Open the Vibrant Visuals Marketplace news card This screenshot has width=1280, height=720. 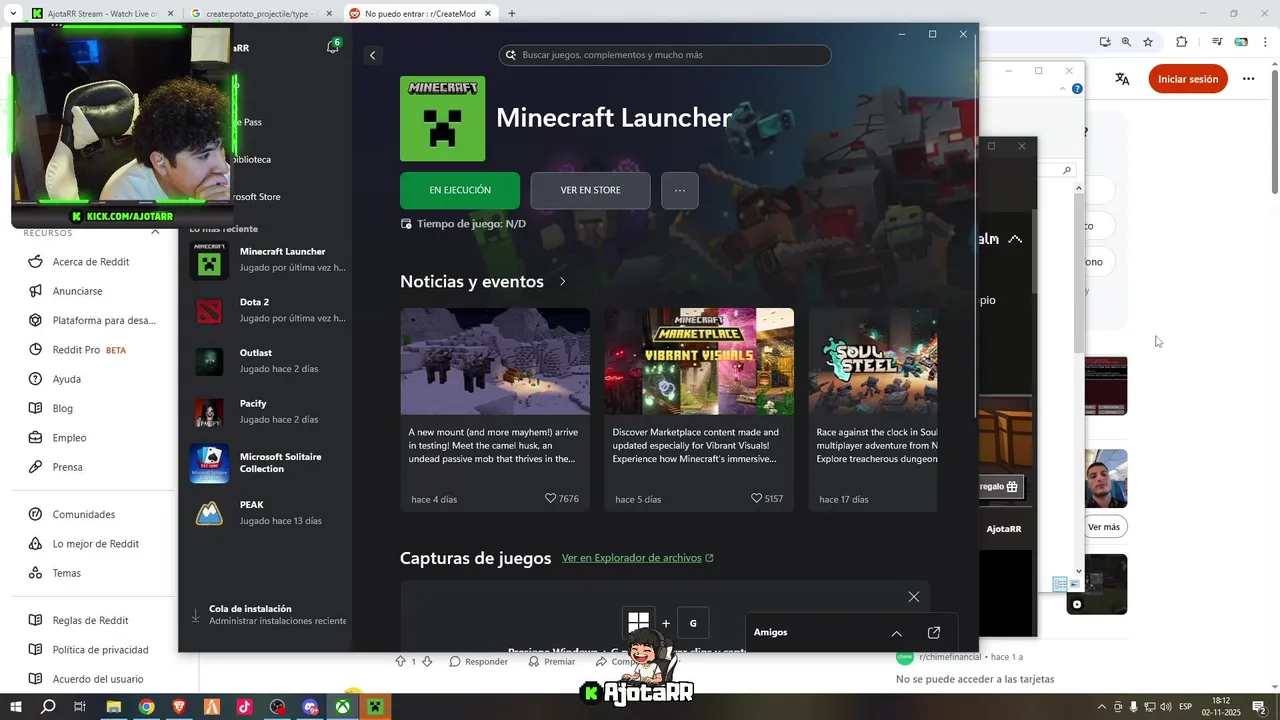[x=699, y=410]
